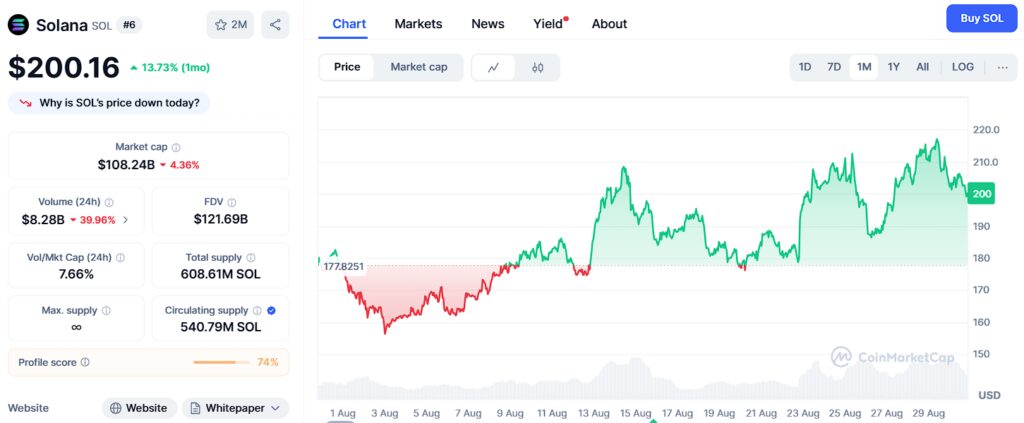This screenshot has width=1024, height=423.
Task: Open the chart more options ellipsis
Action: click(1002, 67)
